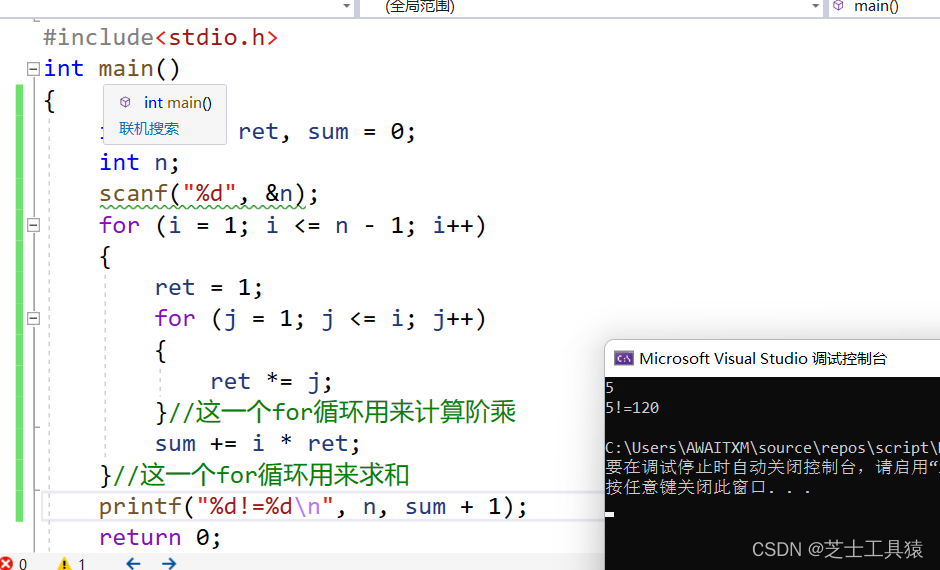Click the cube icon in the int main() tooltip
Image resolution: width=940 pixels, height=570 pixels.
(x=125, y=102)
